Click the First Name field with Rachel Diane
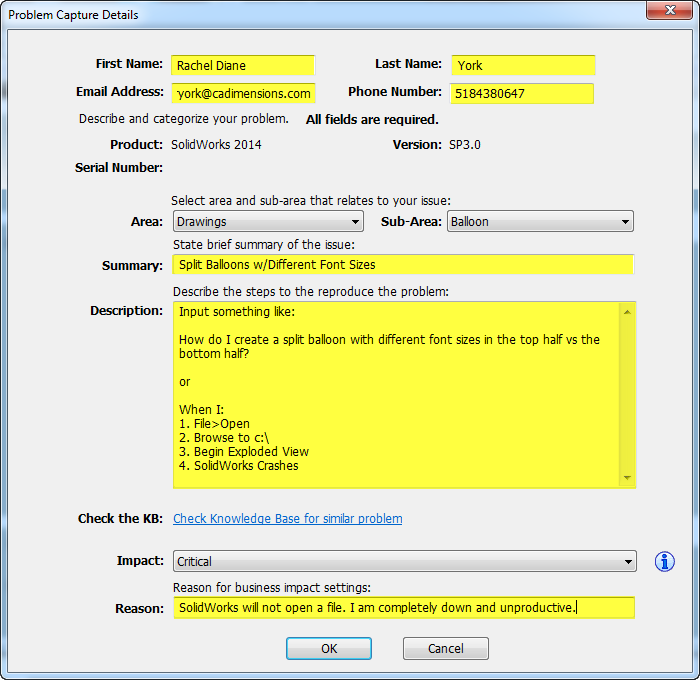The image size is (700, 680). pos(243,66)
